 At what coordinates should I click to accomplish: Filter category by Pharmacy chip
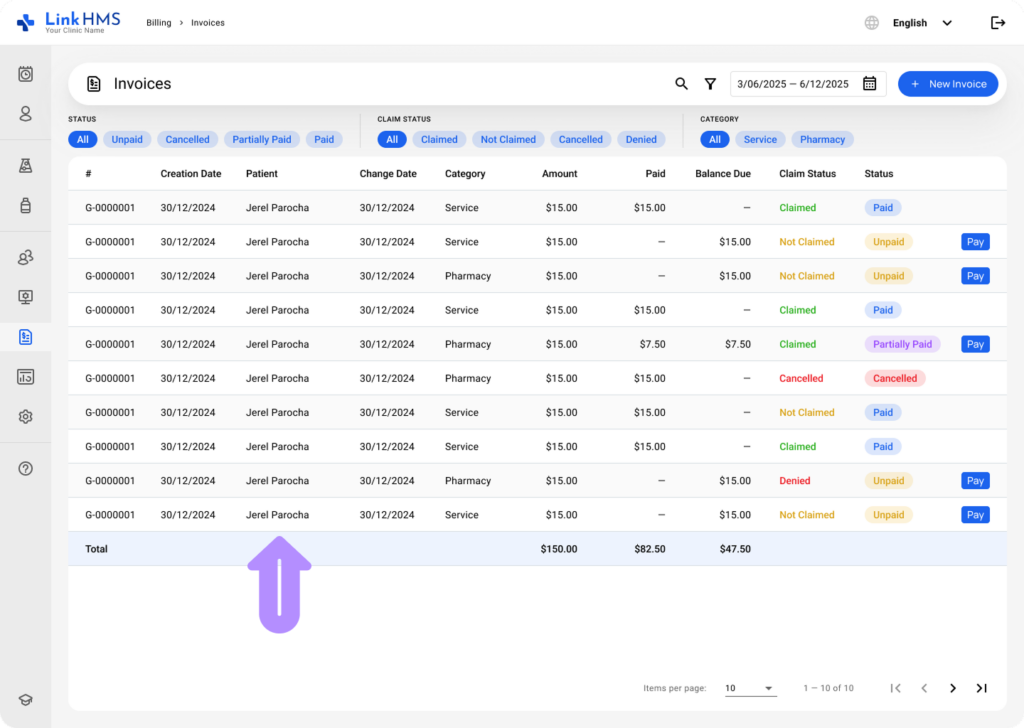[822, 139]
